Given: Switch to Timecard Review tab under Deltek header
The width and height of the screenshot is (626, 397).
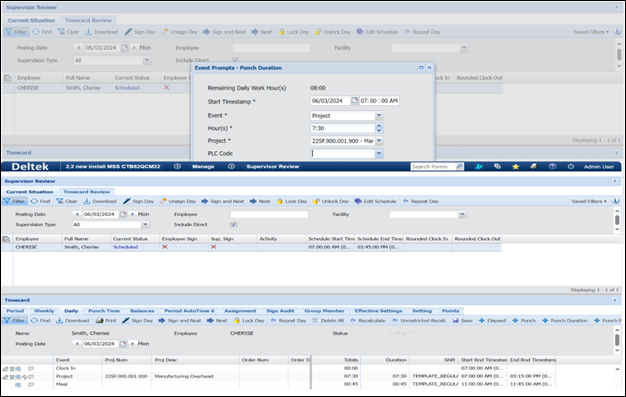Looking at the screenshot, I should 86,192.
